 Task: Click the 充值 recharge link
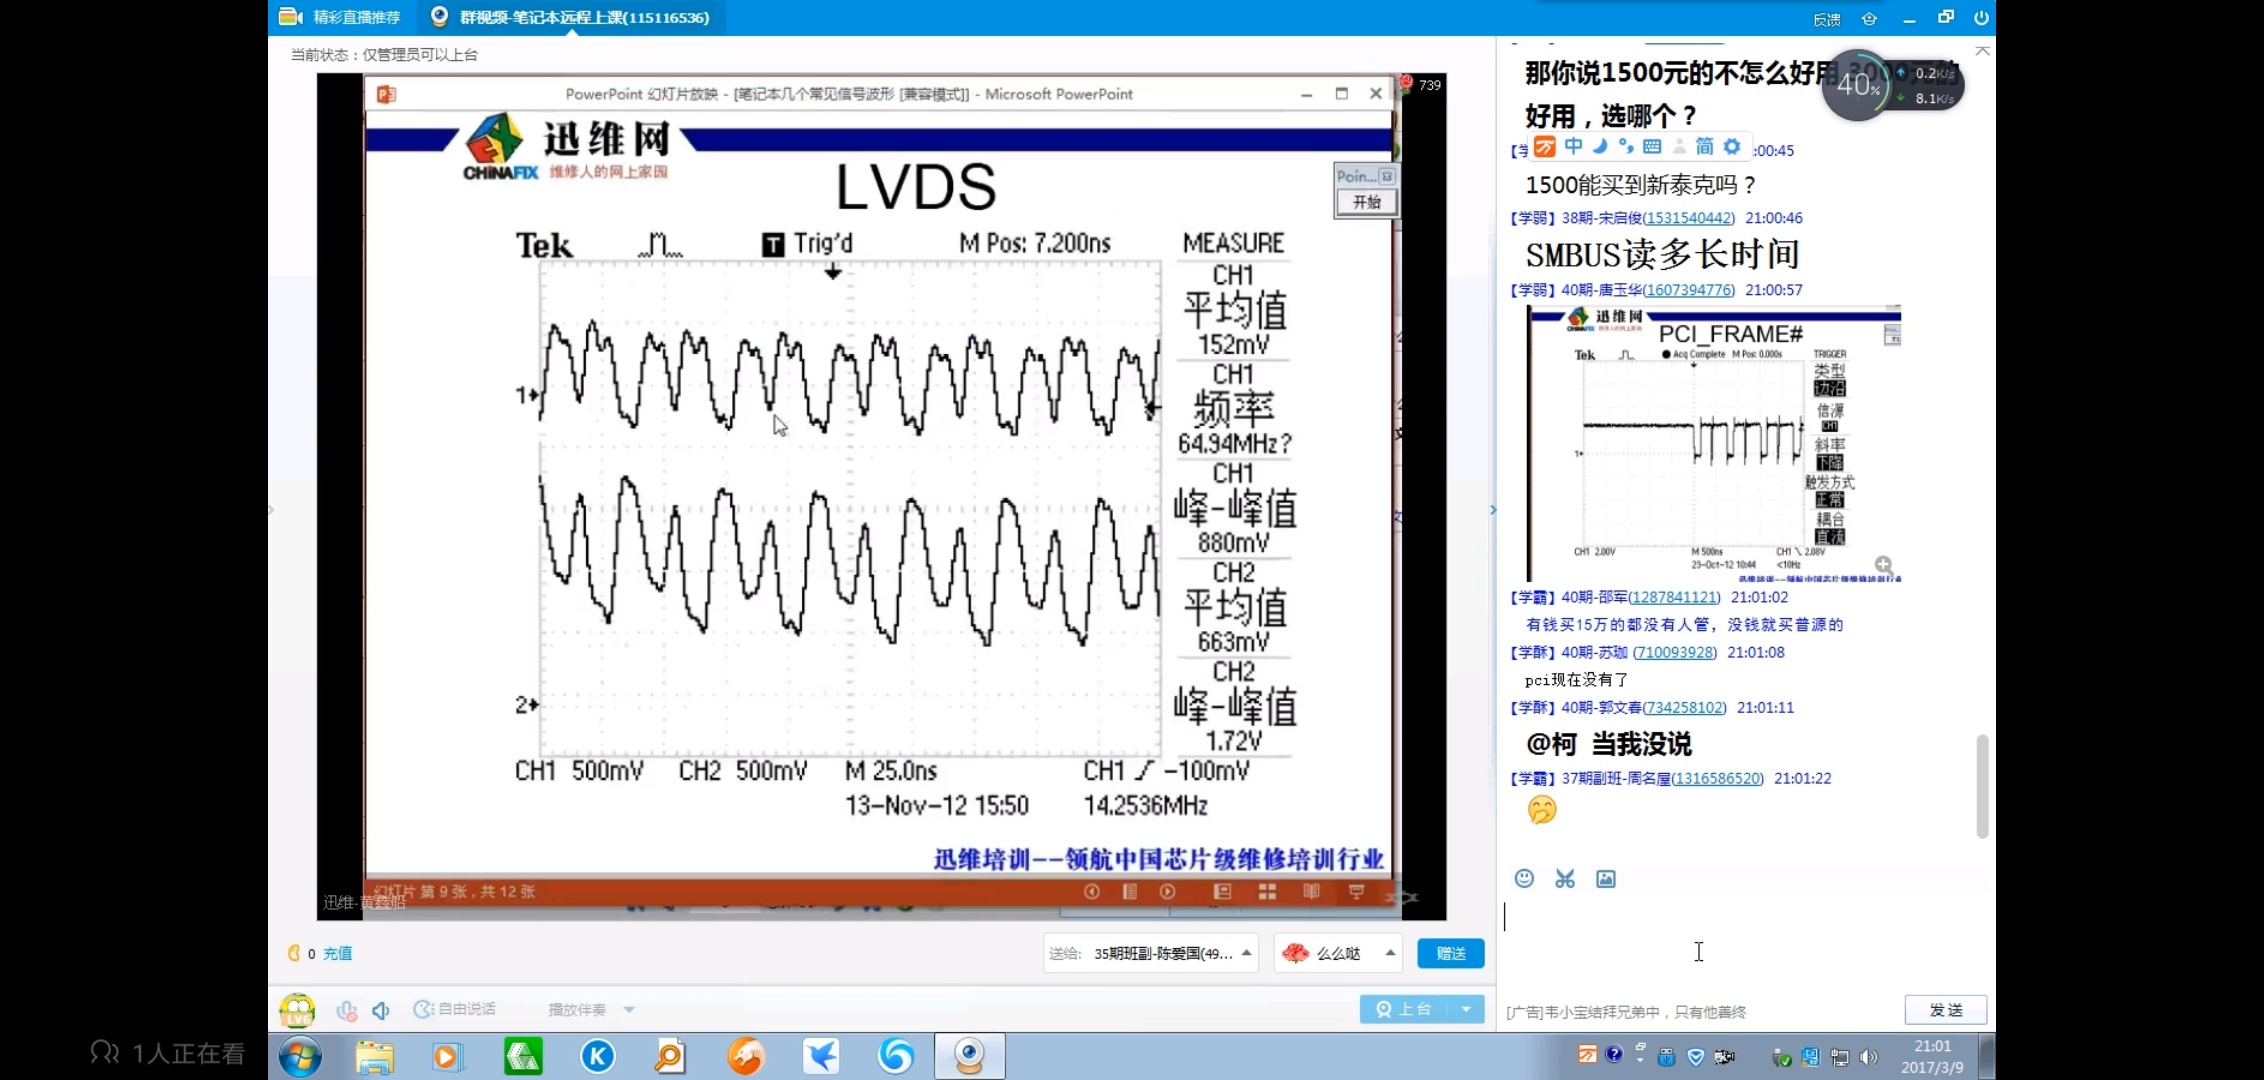pyautogui.click(x=337, y=953)
